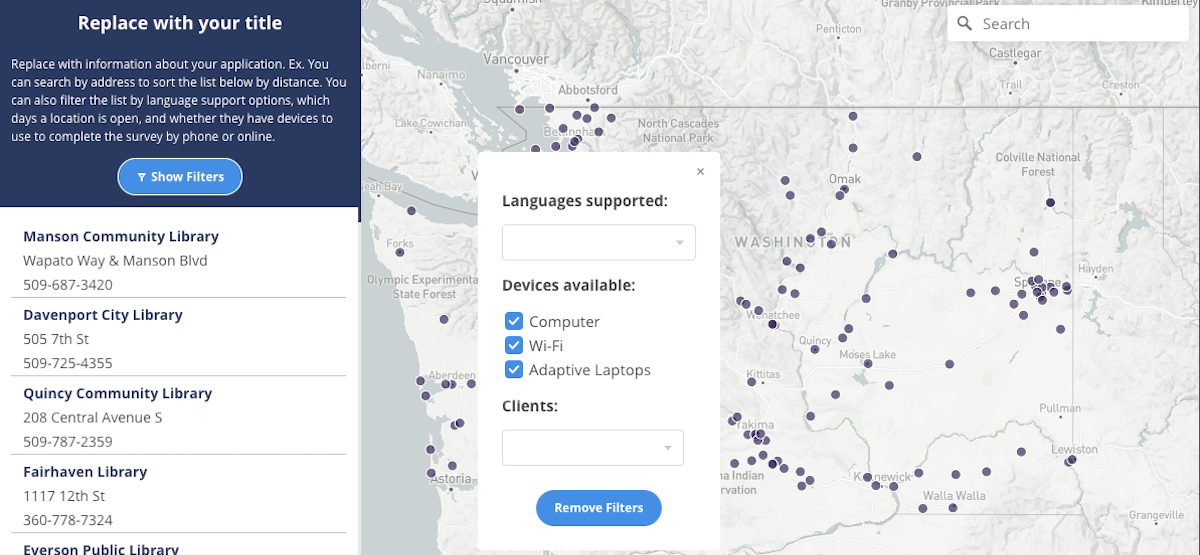Click the funnel icon on Show Filters
The image size is (1200, 555).
click(x=142, y=177)
